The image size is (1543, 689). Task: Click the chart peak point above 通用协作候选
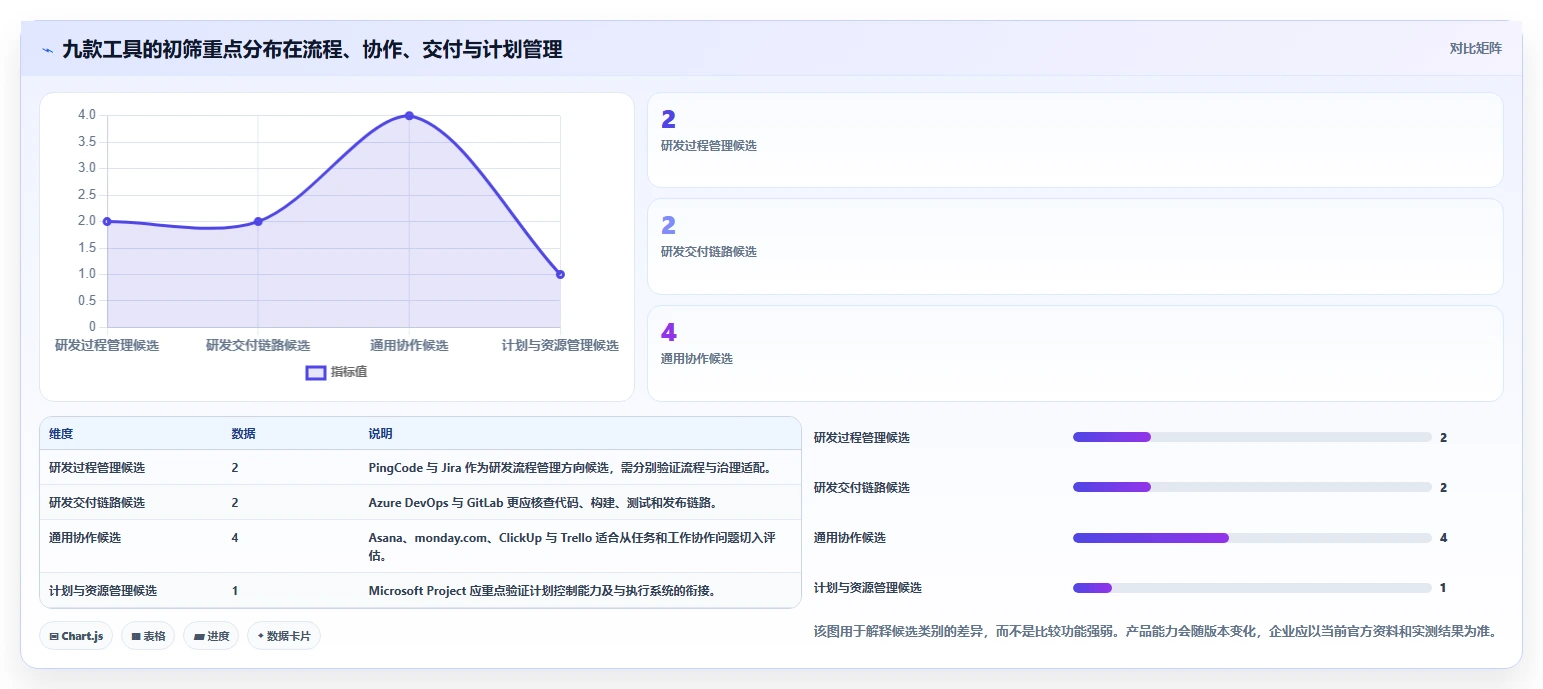[x=409, y=115]
